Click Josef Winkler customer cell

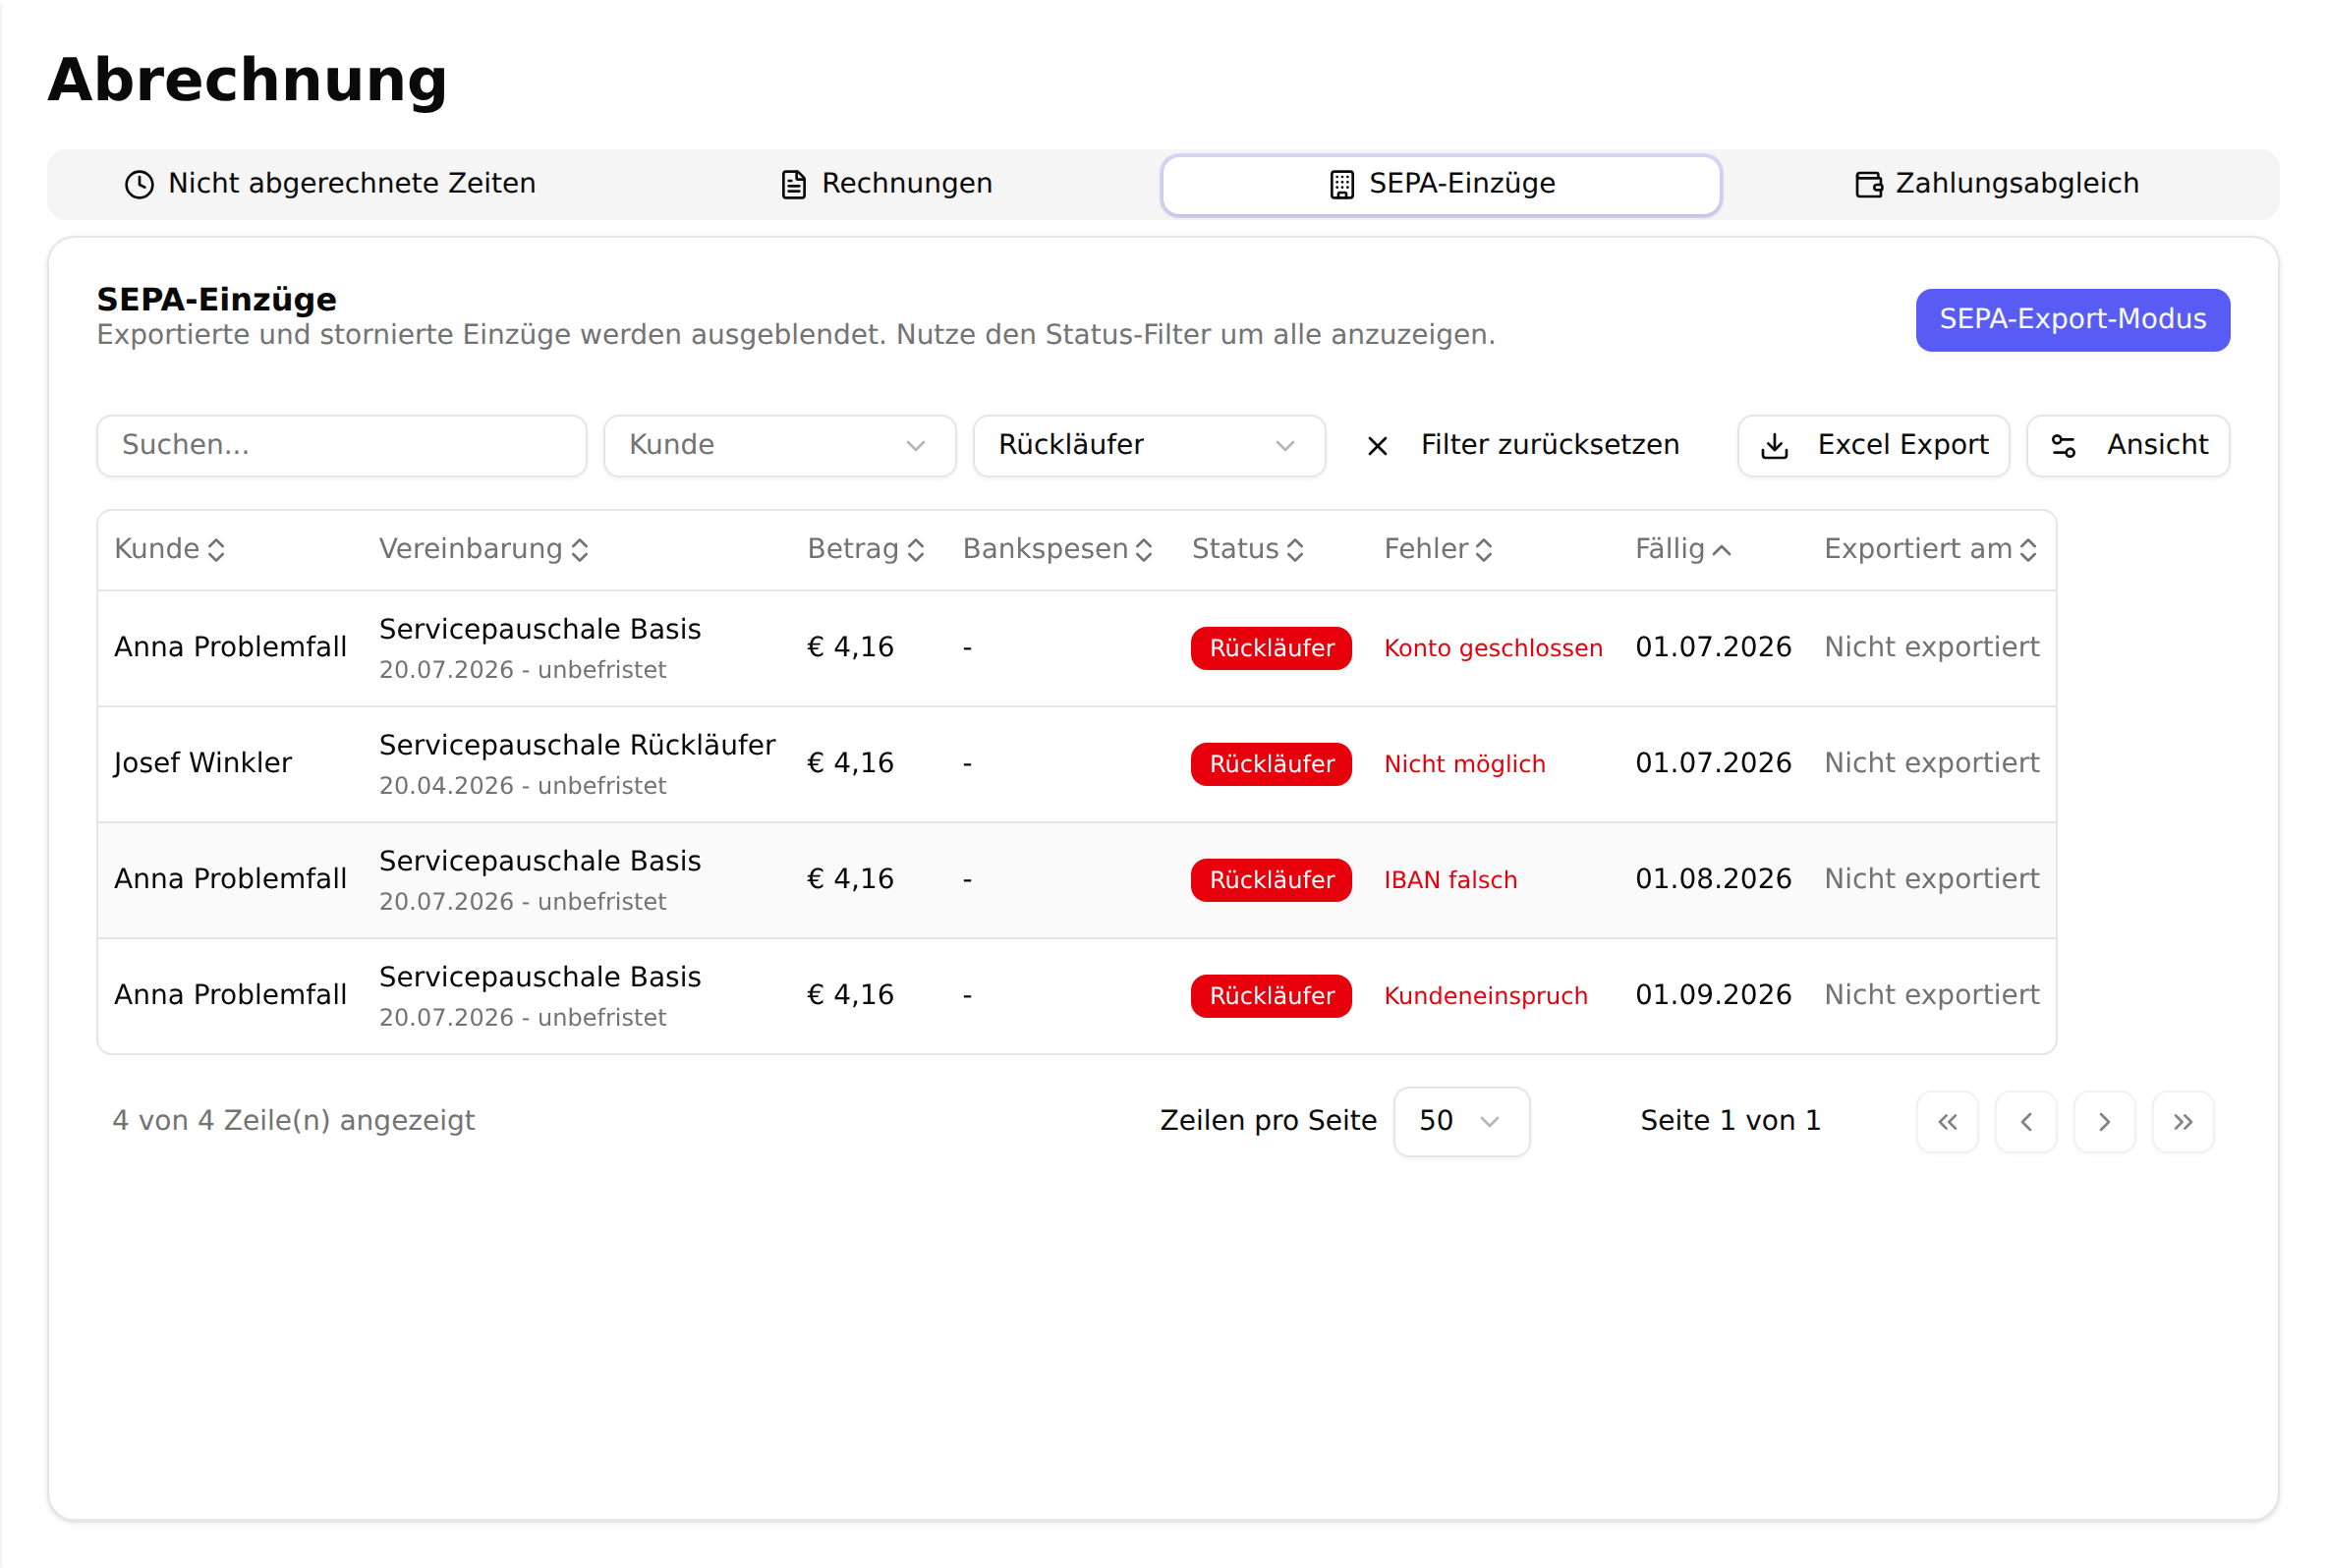tap(203, 763)
